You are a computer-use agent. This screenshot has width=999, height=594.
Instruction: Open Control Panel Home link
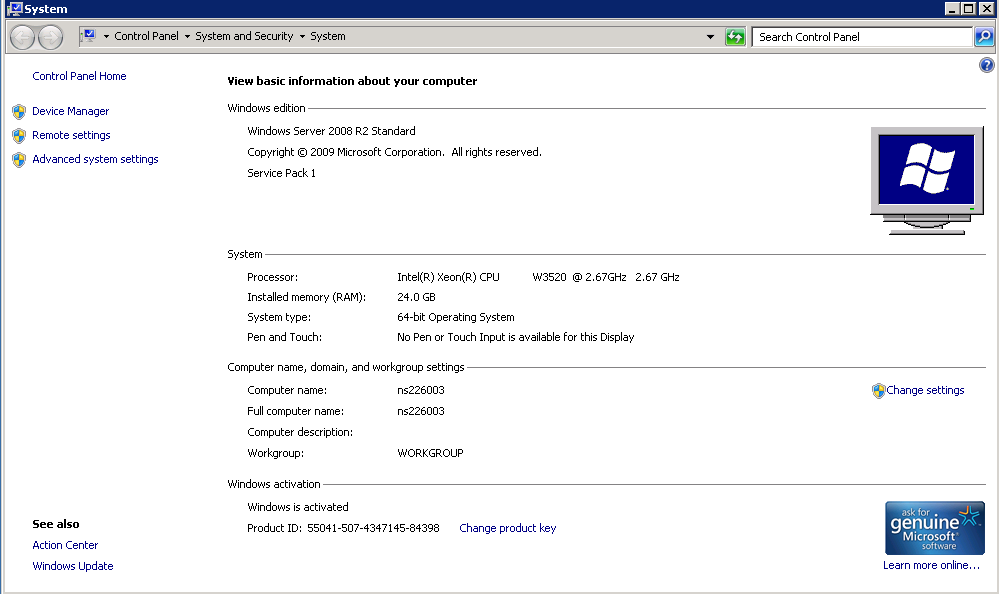click(x=79, y=76)
